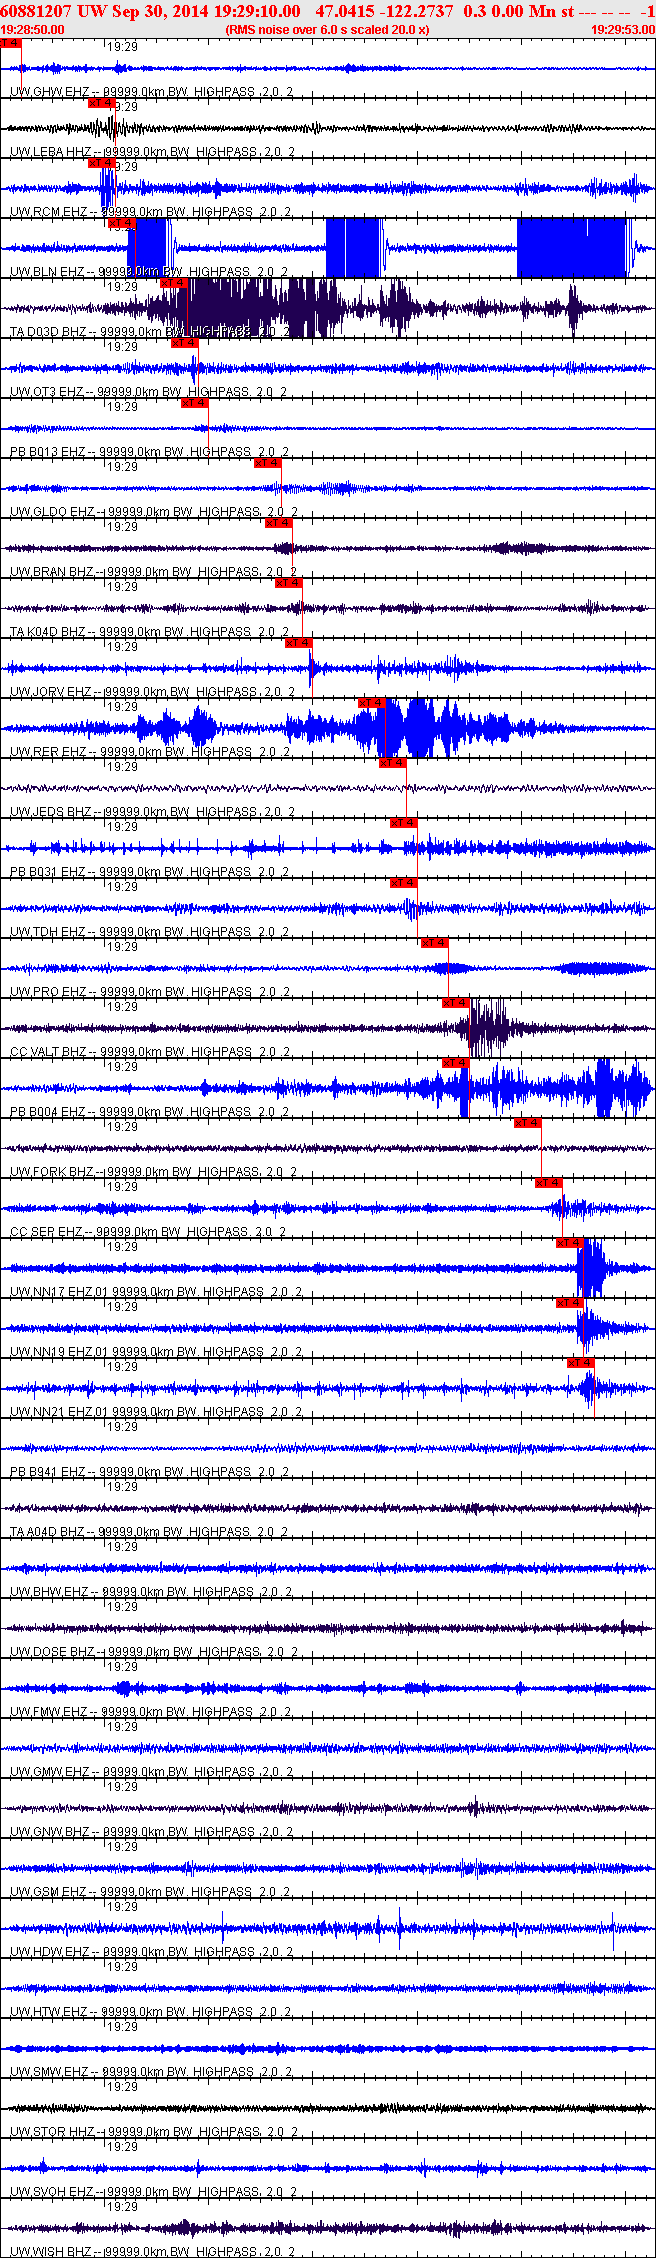Select the UW.WISH BHZ station label
The width and height of the screenshot is (656, 2258).
pyautogui.click(x=50, y=2252)
